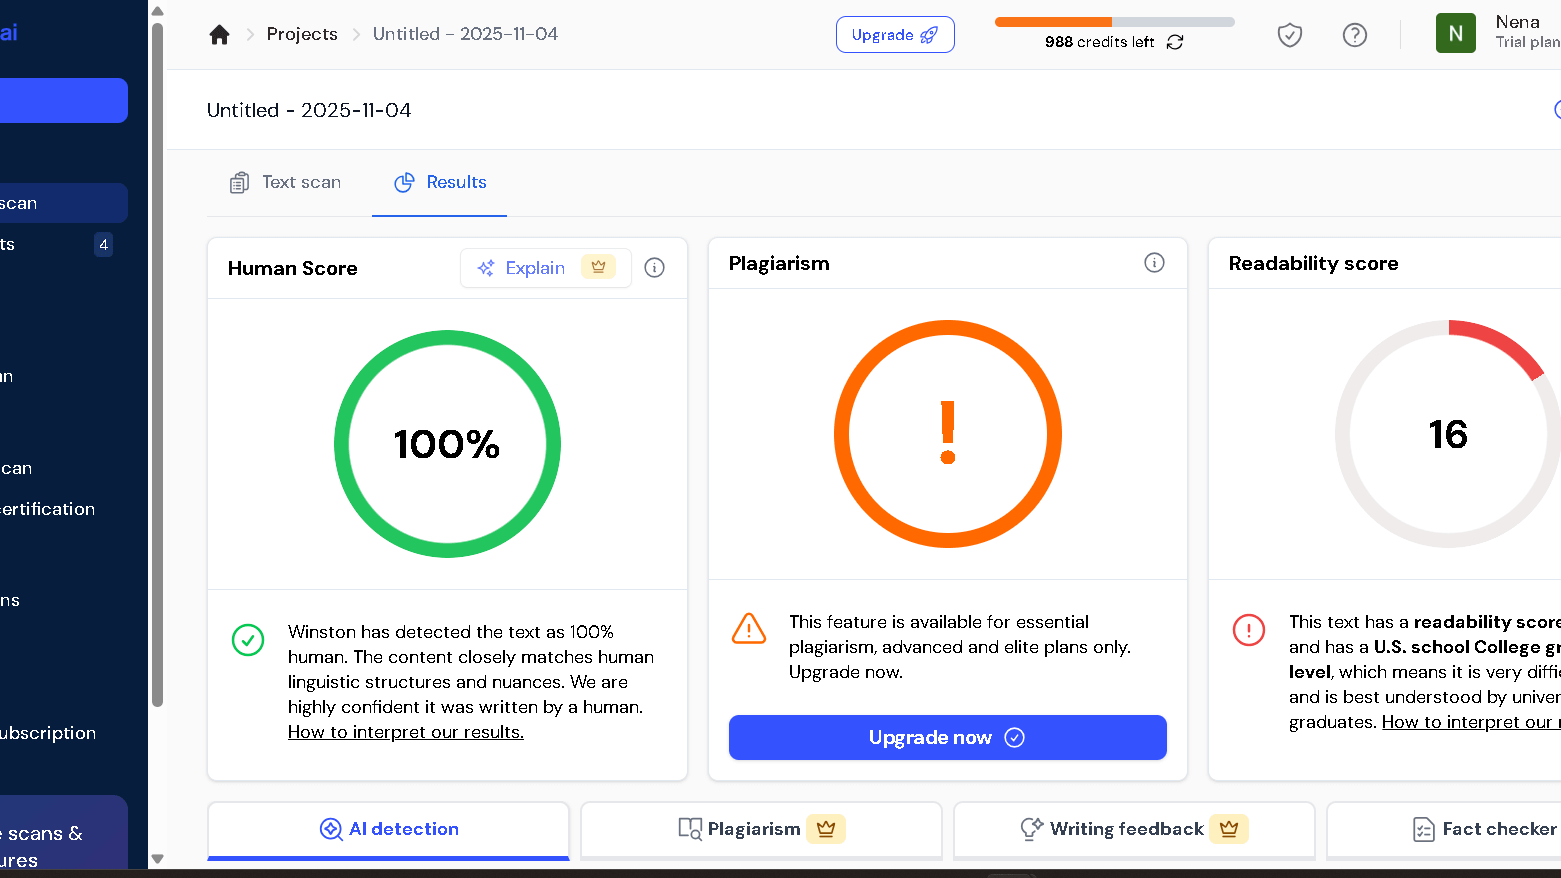Click the green N profile avatar
The height and width of the screenshot is (878, 1561).
click(x=1455, y=34)
